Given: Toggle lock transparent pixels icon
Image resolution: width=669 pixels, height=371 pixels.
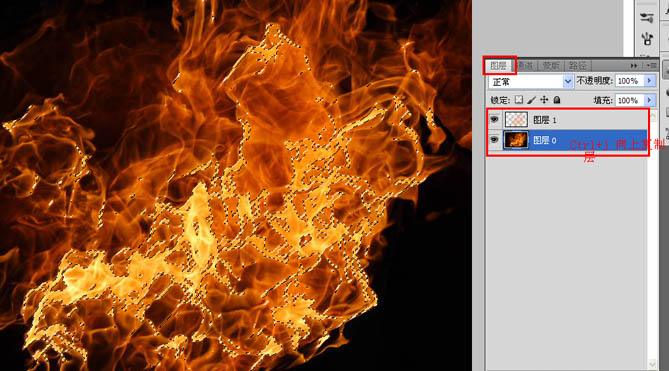Looking at the screenshot, I should (x=518, y=100).
